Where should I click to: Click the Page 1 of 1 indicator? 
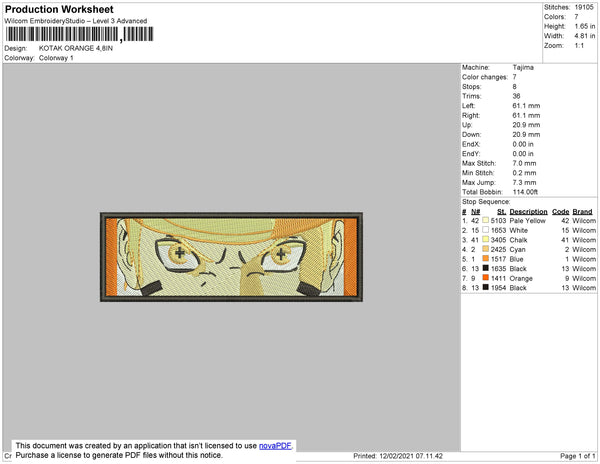tap(578, 456)
